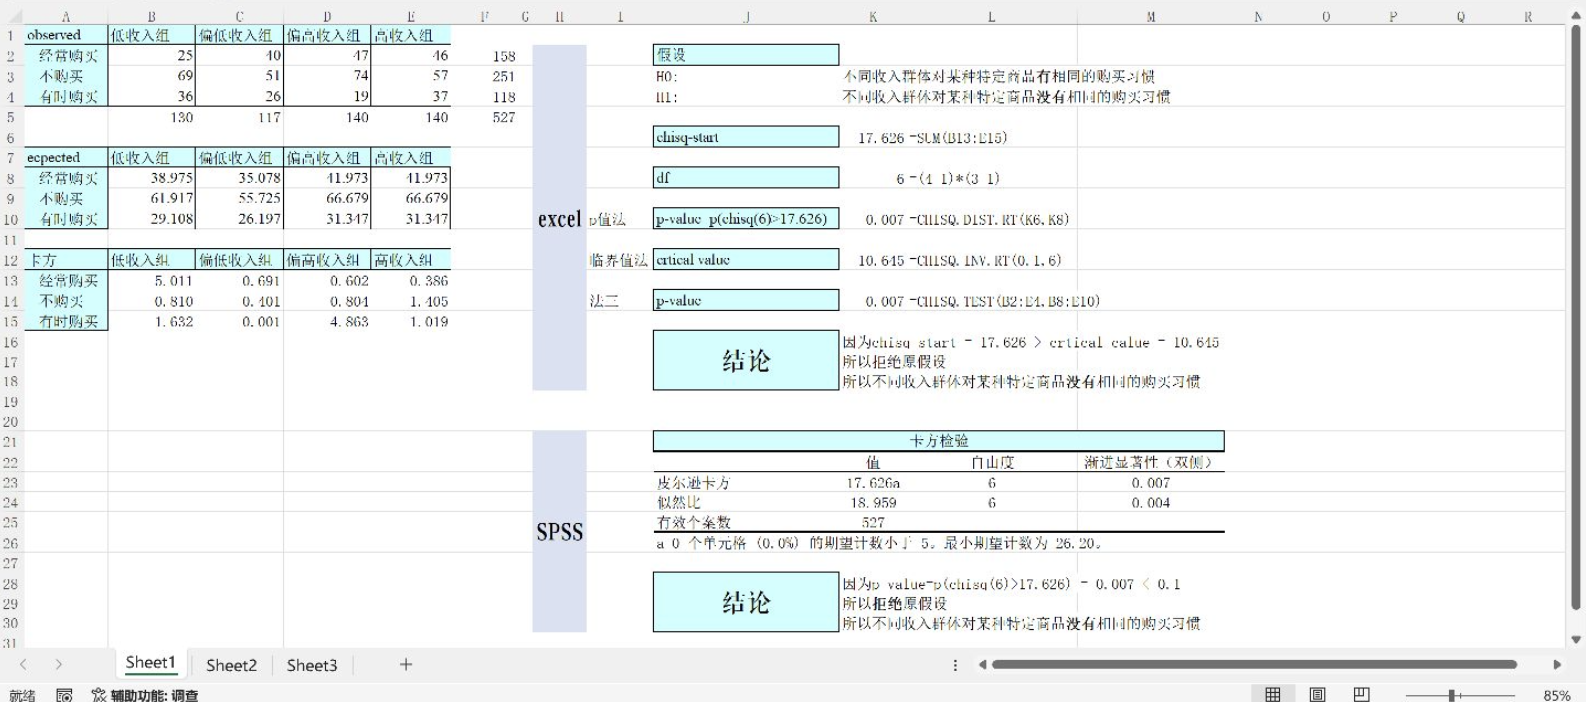Switch to Page Layout view
The height and width of the screenshot is (702, 1586).
(x=1317, y=694)
